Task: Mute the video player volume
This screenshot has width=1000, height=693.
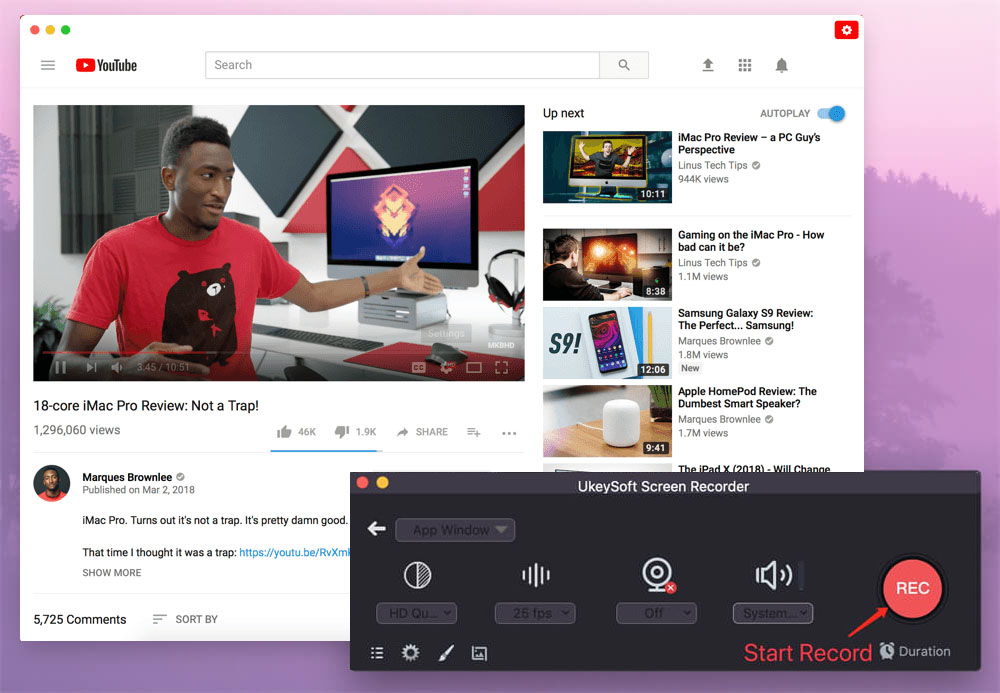Action: (117, 367)
